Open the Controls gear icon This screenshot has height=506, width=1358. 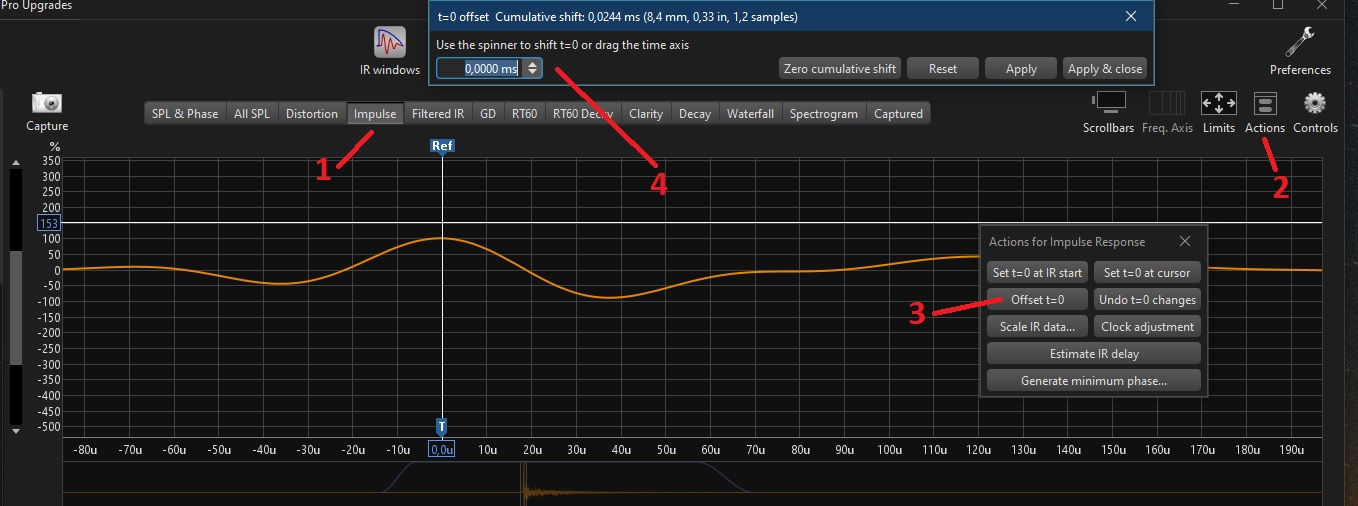(x=1315, y=104)
